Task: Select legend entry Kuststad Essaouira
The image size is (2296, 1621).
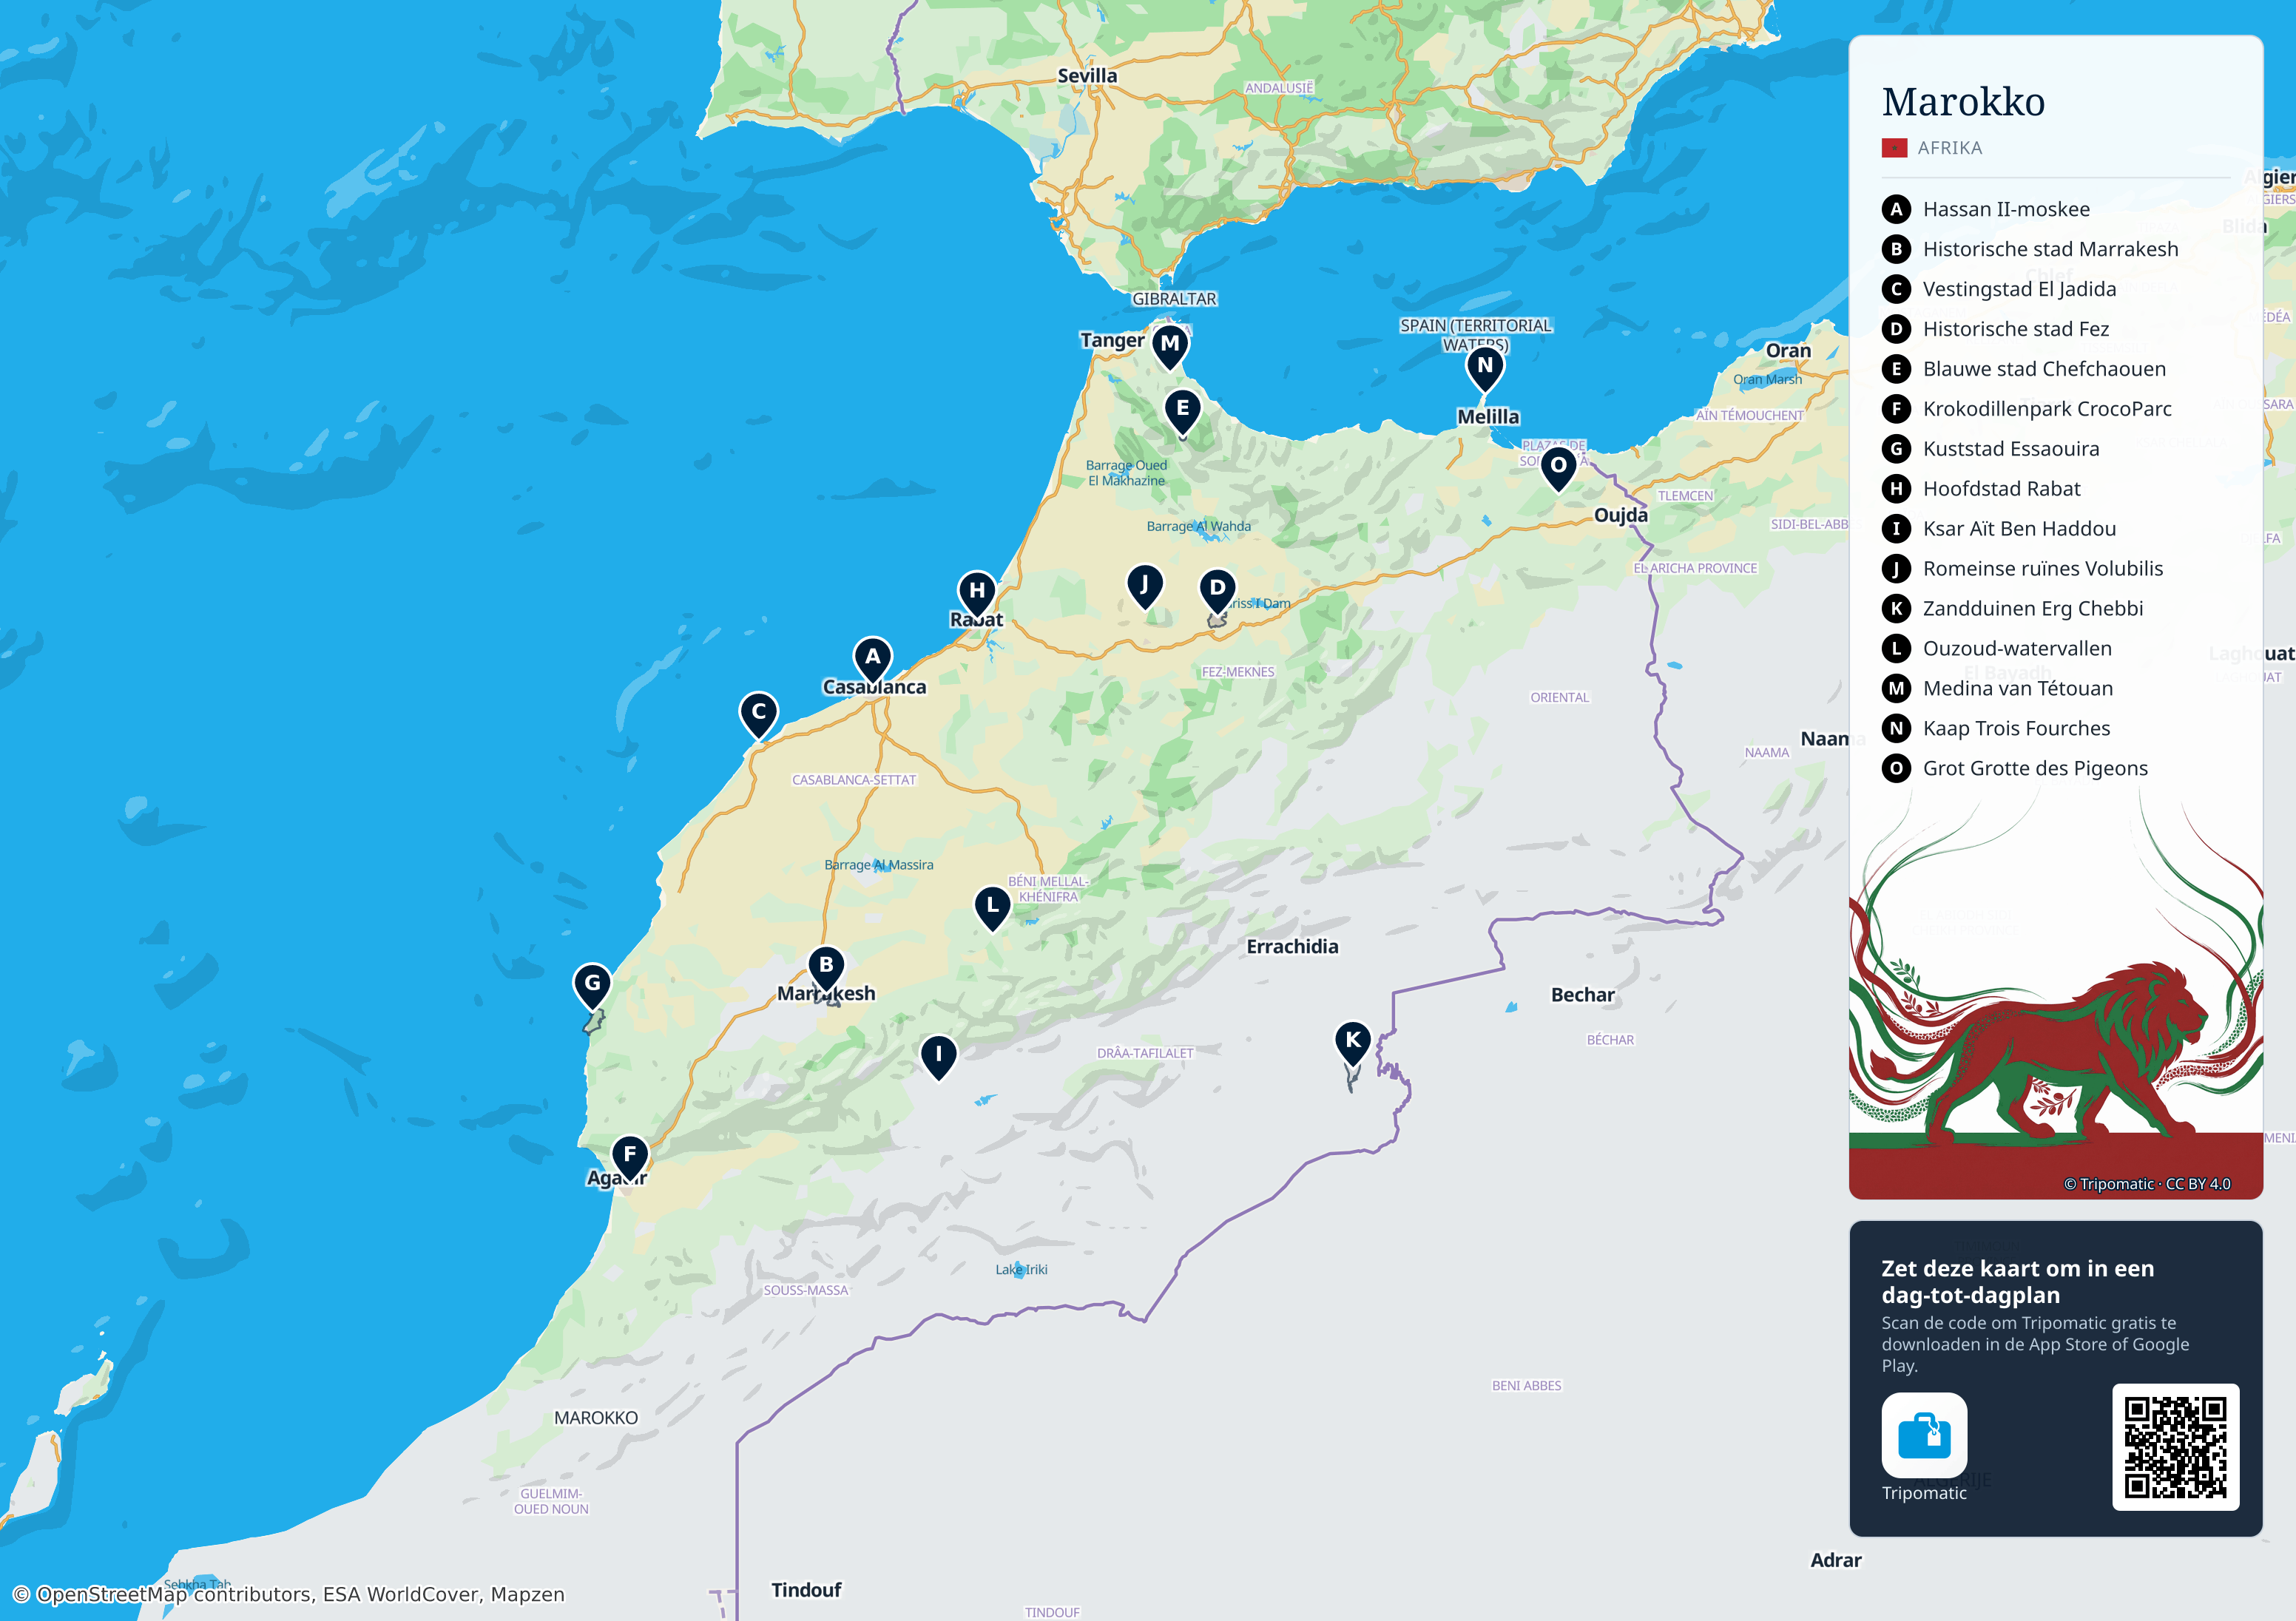Action: (x=2011, y=449)
